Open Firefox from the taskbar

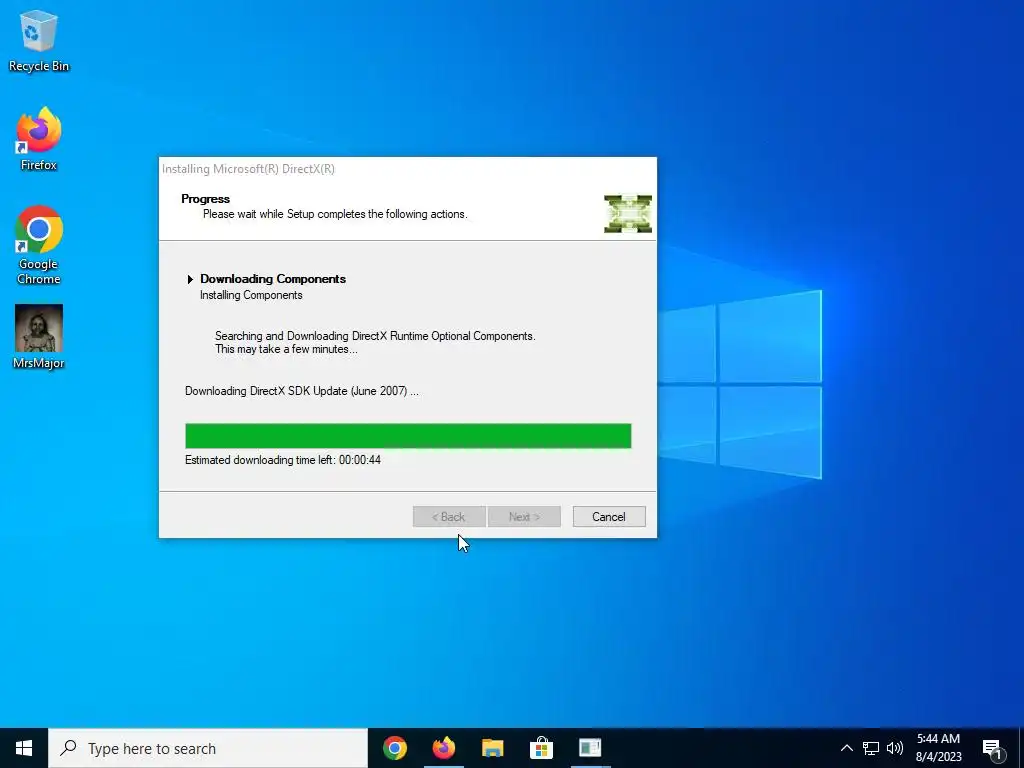[x=444, y=748]
